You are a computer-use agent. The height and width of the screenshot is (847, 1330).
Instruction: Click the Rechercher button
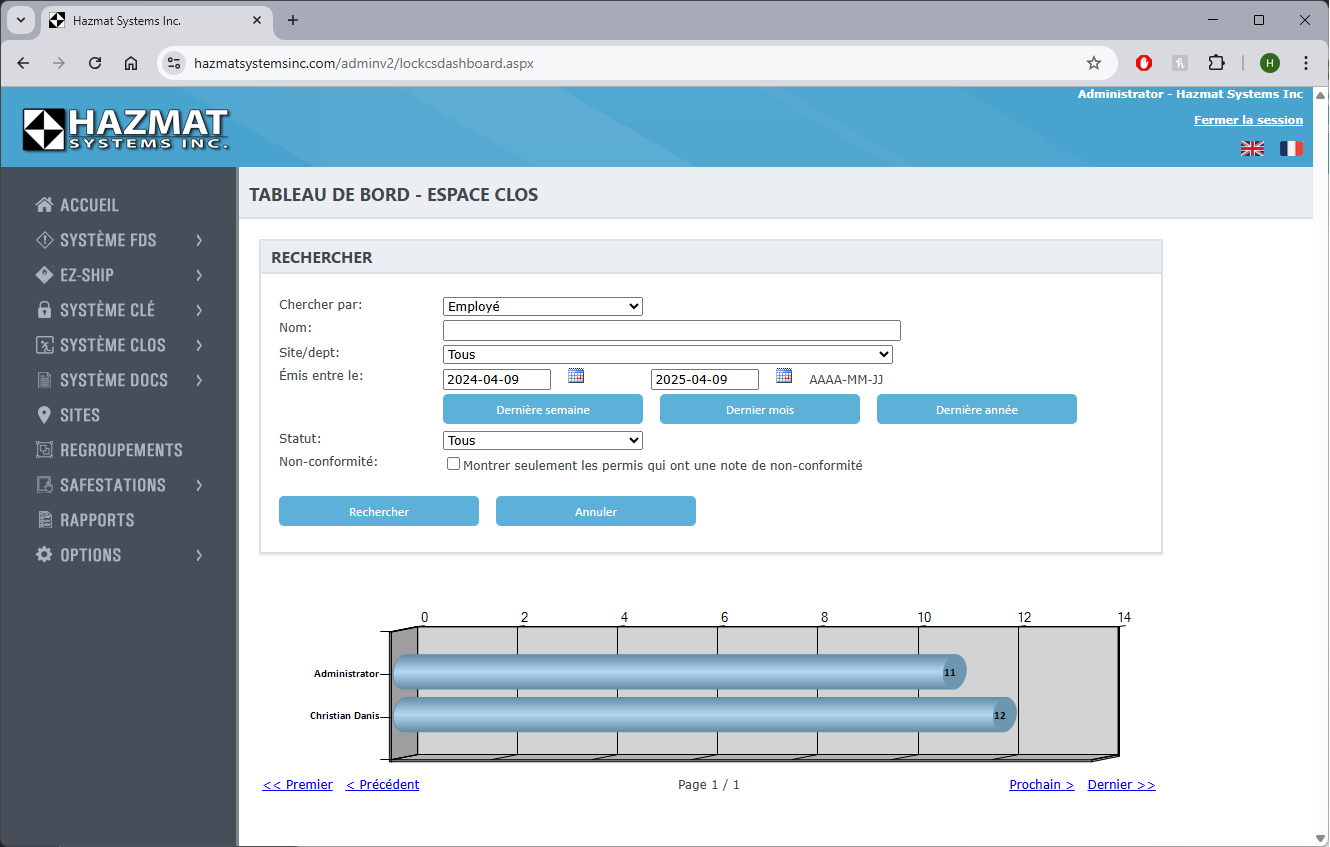pyautogui.click(x=378, y=511)
